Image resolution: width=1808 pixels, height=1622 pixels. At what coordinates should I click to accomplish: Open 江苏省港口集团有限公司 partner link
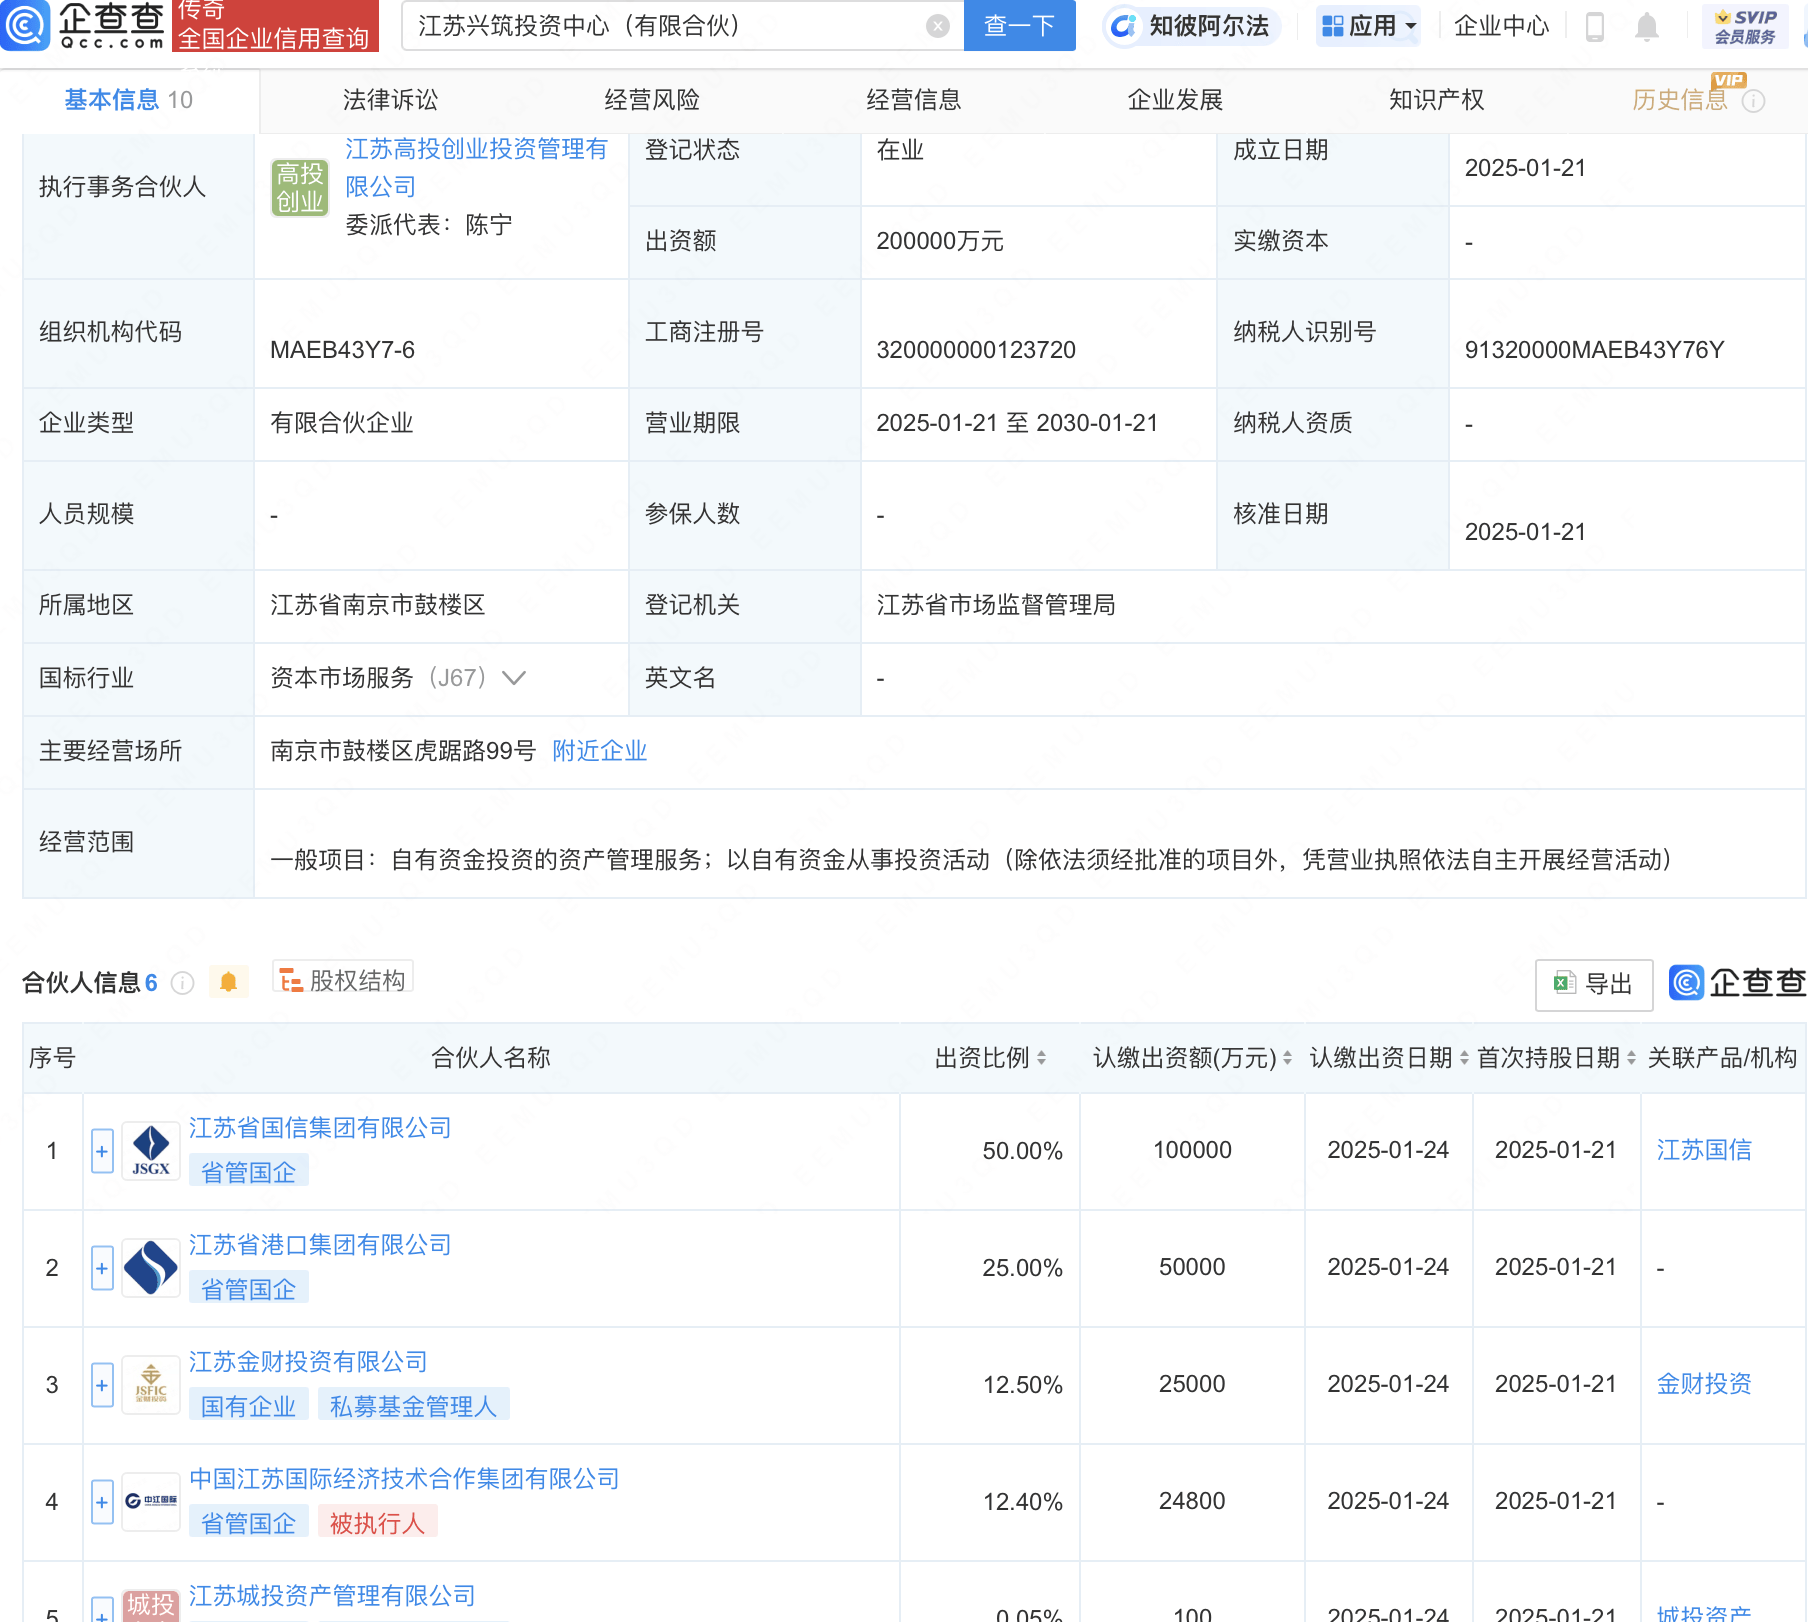pos(320,1245)
